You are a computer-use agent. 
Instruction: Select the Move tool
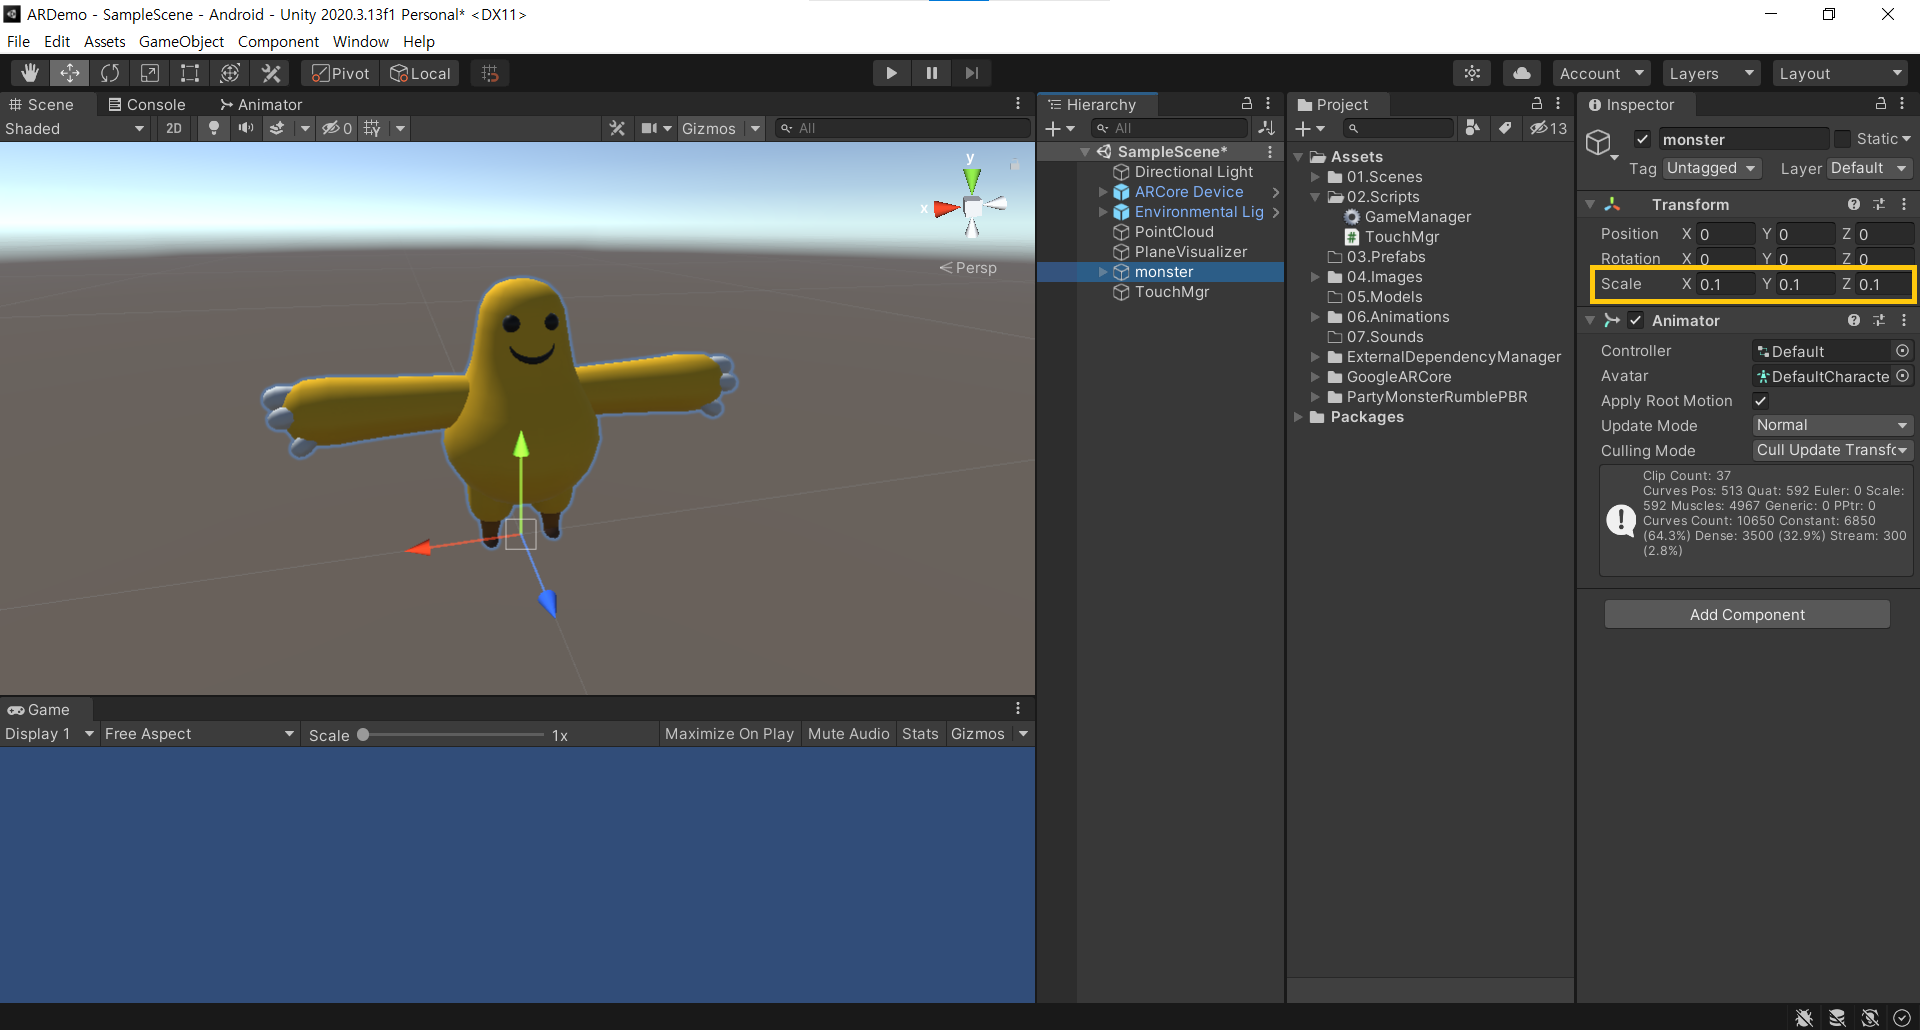[x=70, y=73]
